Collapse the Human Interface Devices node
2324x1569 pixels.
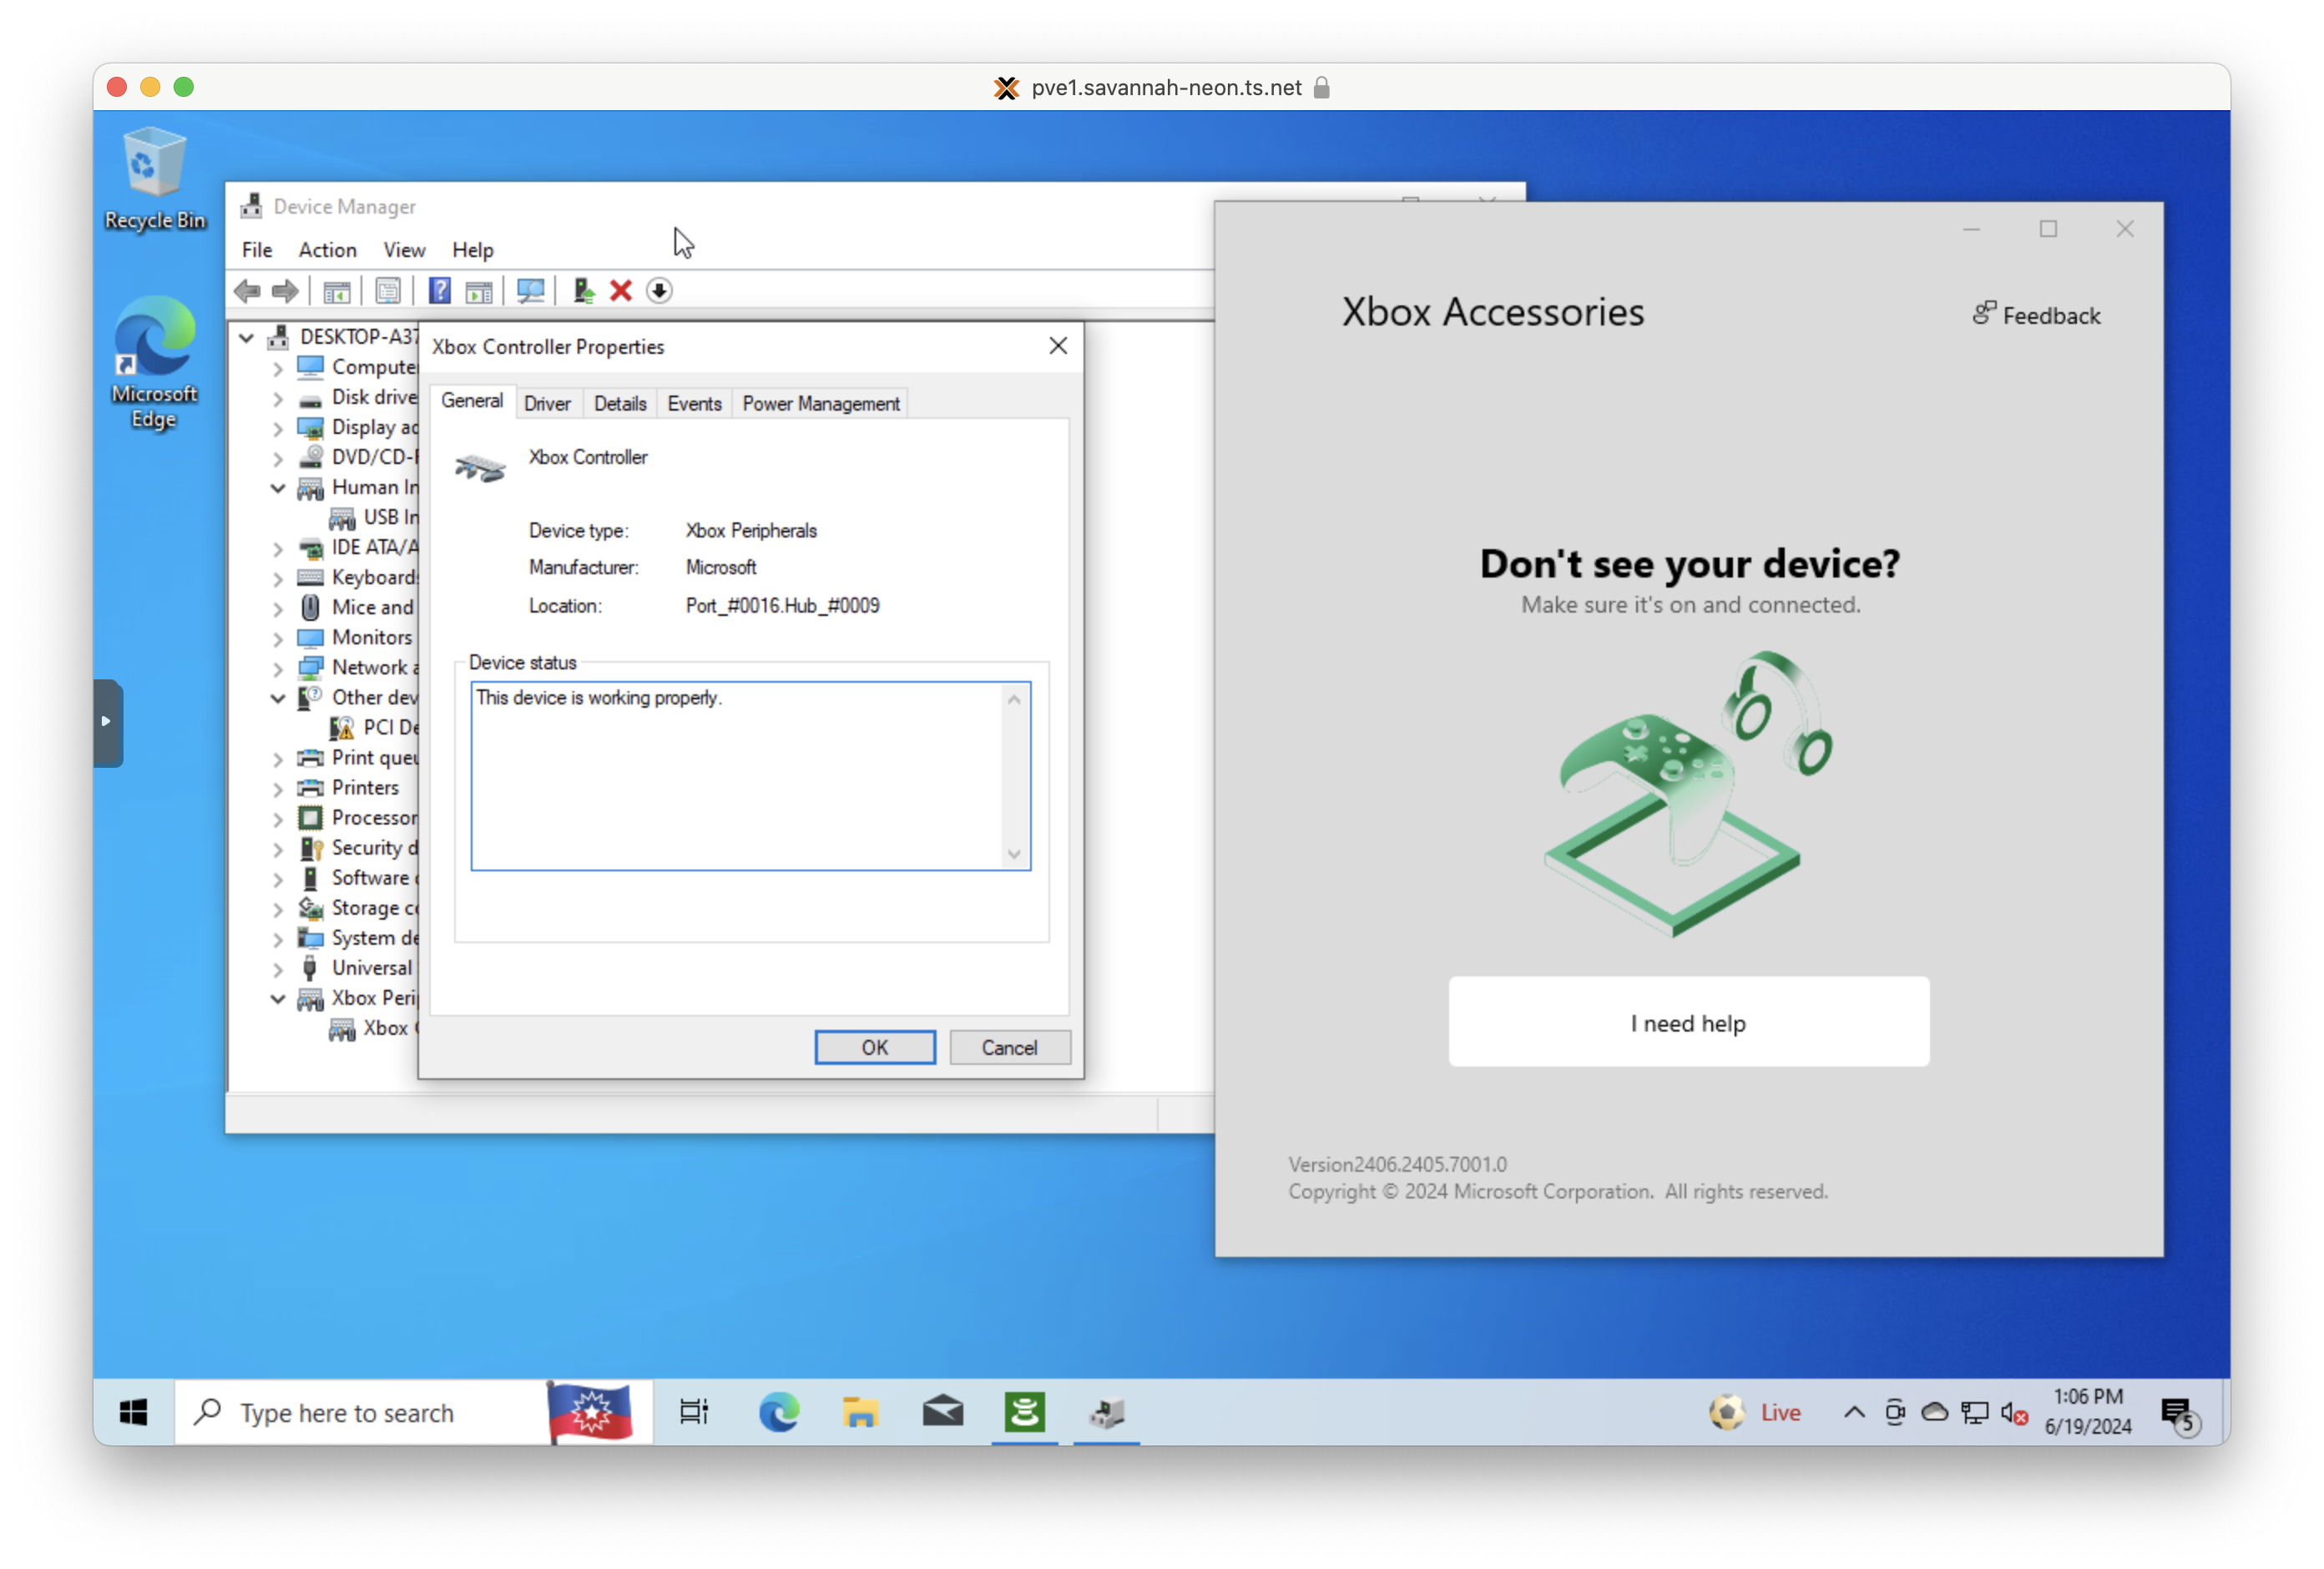(x=278, y=488)
